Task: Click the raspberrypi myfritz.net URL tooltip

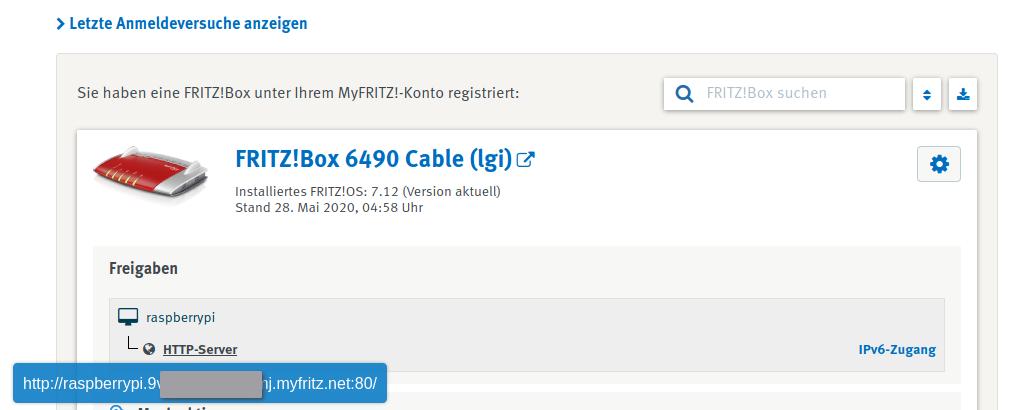Action: click(x=199, y=384)
